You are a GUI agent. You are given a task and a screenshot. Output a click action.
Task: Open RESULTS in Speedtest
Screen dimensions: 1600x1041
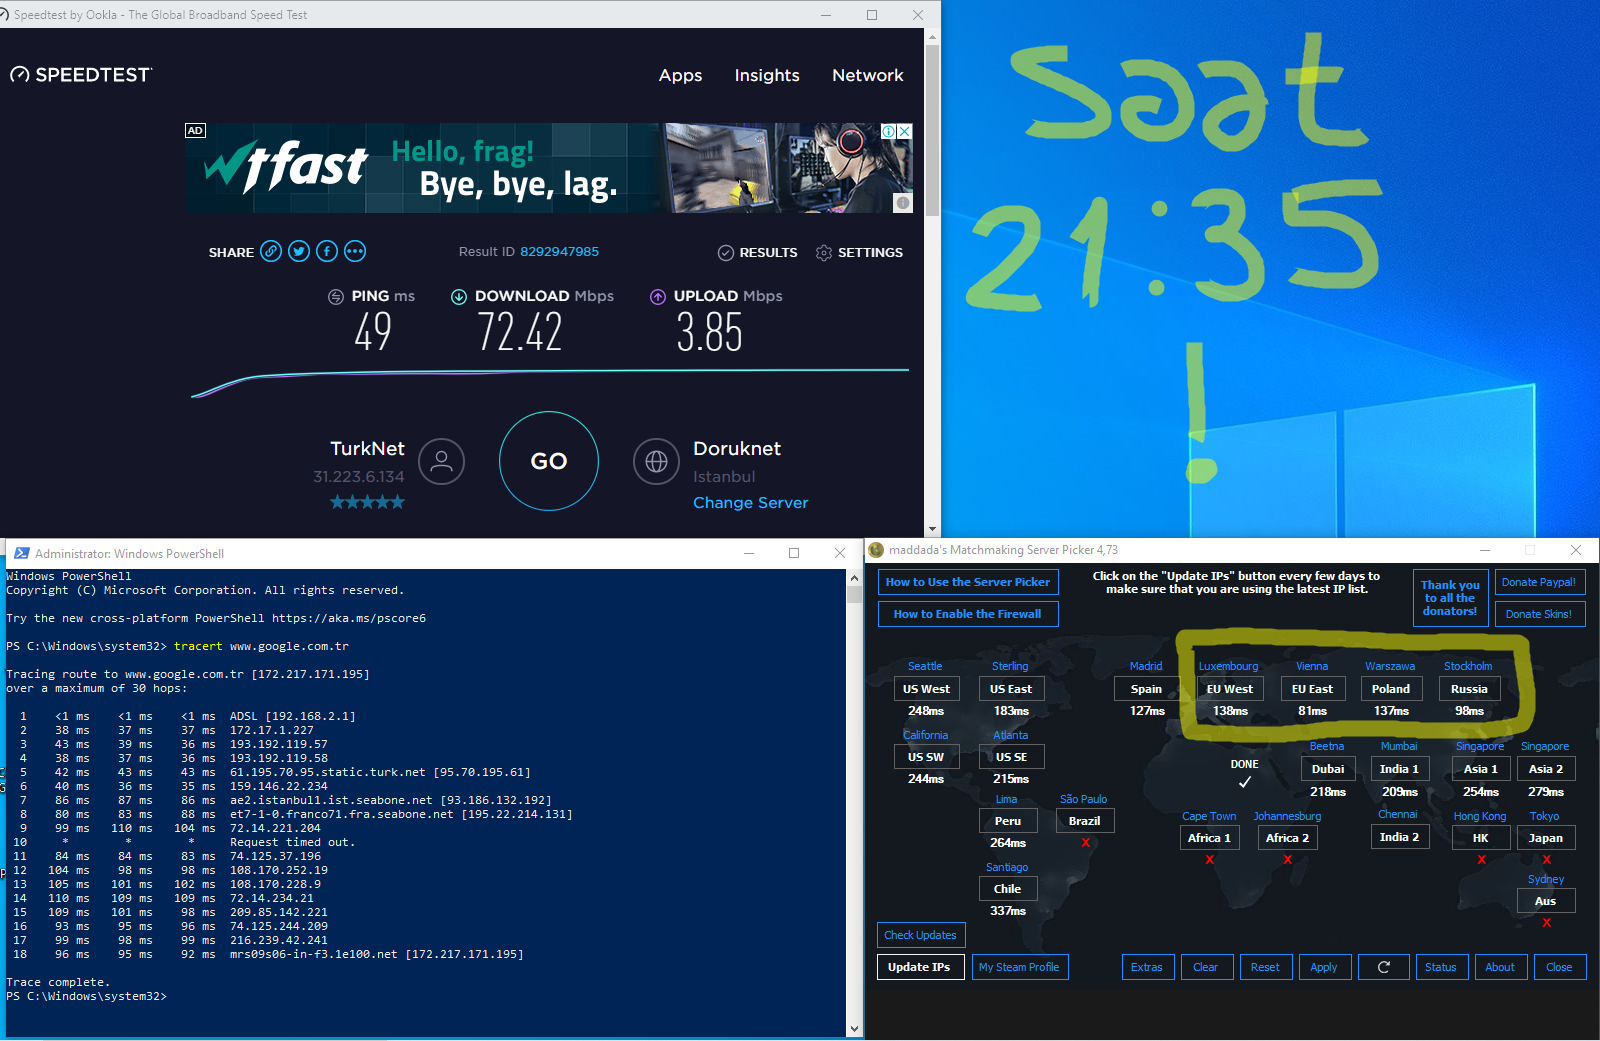[758, 252]
